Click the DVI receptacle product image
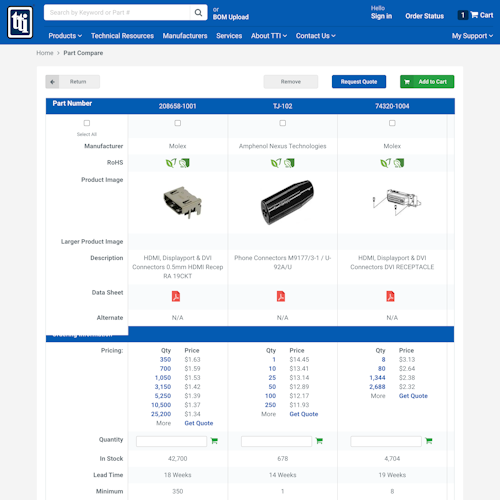The height and width of the screenshot is (500, 500). 397,202
